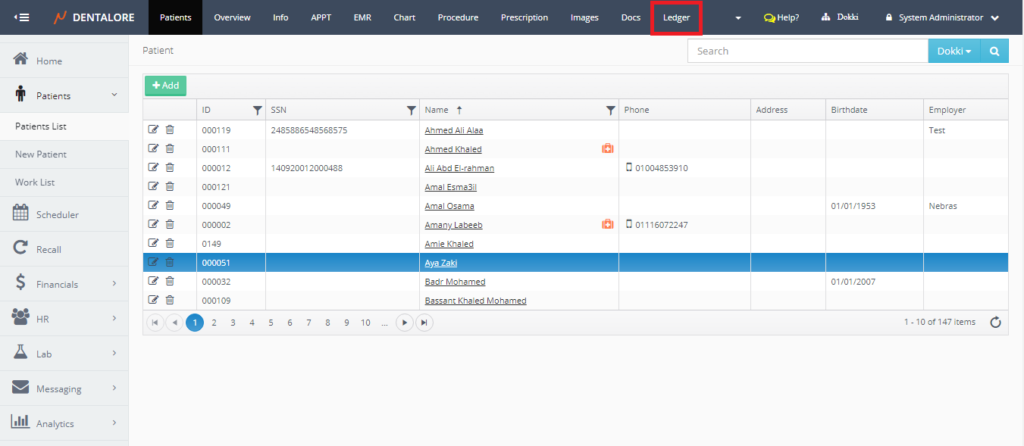The width and height of the screenshot is (1024, 446).
Task: Switch to the Prescription tab
Action: [x=524, y=18]
